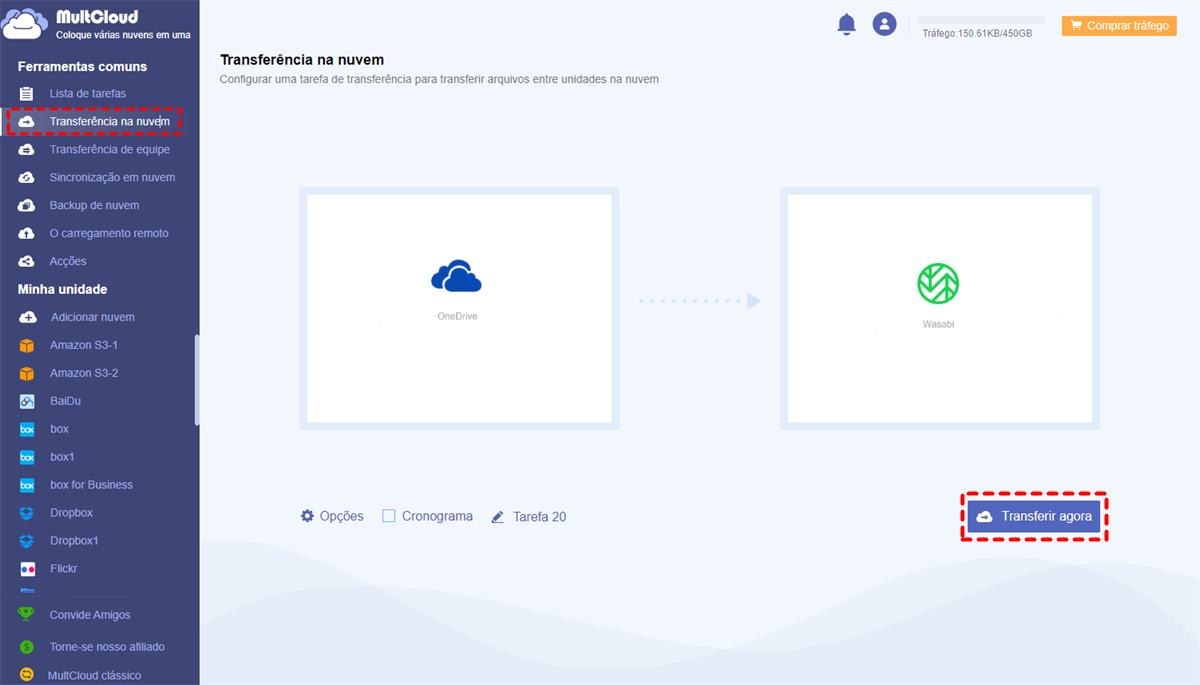Select the Wasabi destination box
Image resolution: width=1200 pixels, height=685 pixels.
[x=939, y=308]
